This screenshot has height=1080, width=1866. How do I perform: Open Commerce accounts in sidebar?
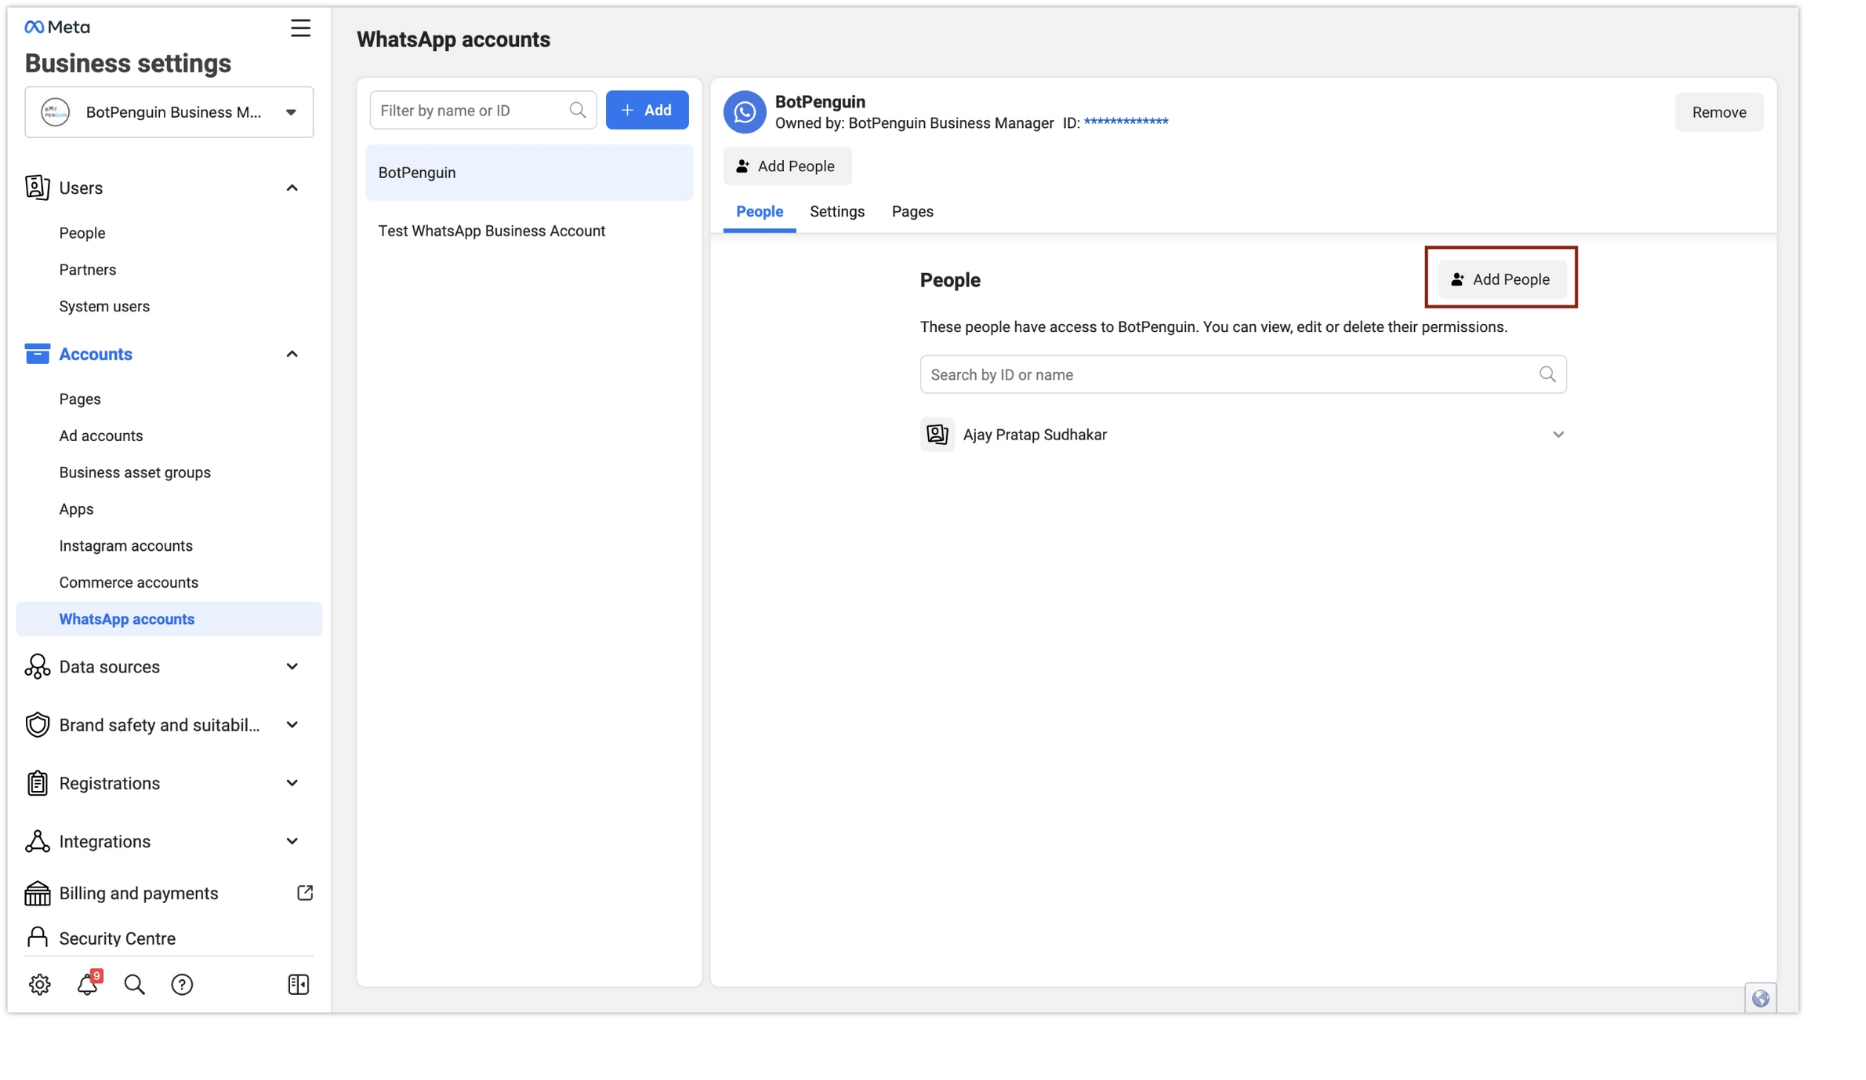(129, 583)
